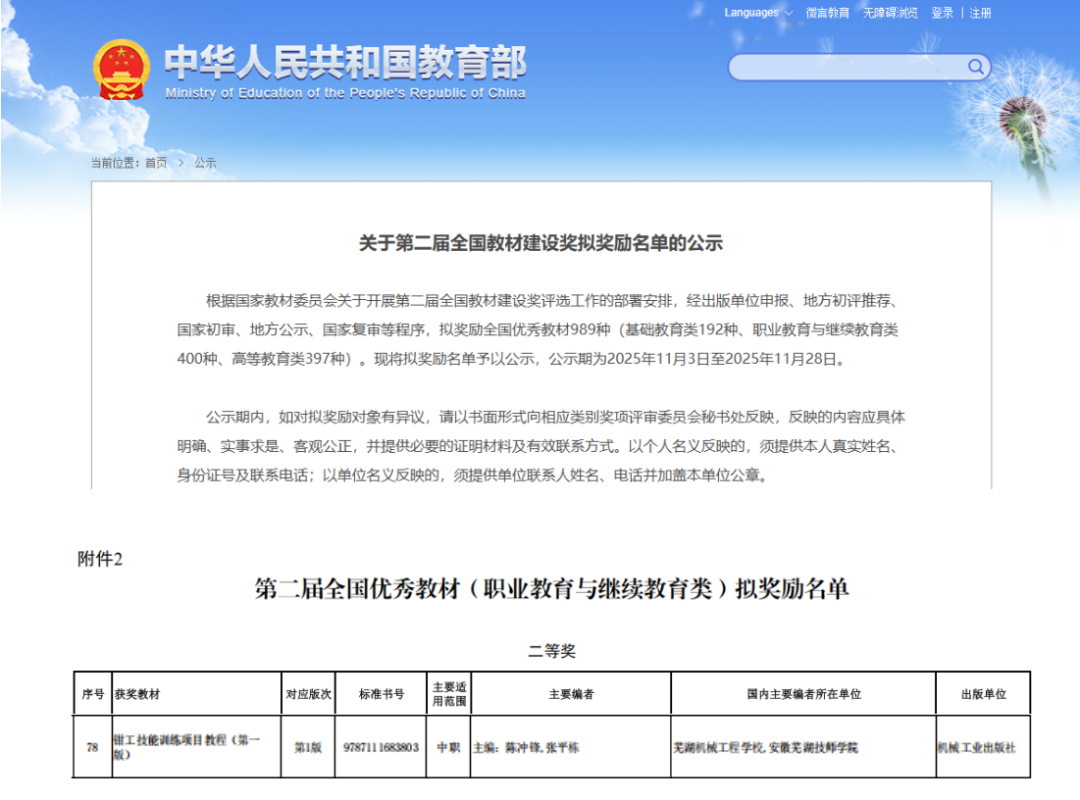
Task: Toggle the Languages selector
Action: (754, 13)
